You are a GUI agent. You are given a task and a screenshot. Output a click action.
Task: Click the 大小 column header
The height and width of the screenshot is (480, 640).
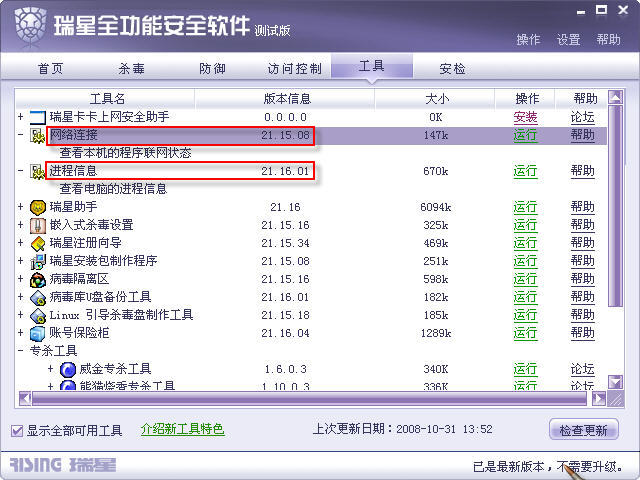coord(437,99)
